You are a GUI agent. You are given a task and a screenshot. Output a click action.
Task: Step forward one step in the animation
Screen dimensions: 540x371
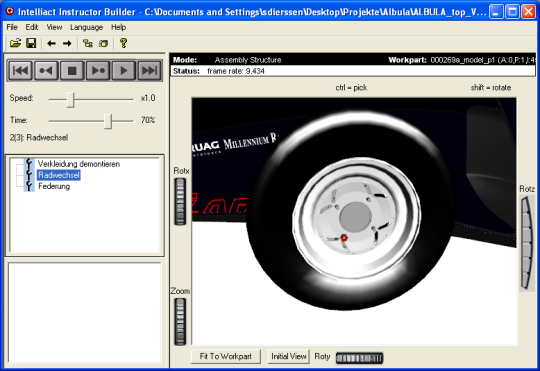pyautogui.click(x=98, y=71)
